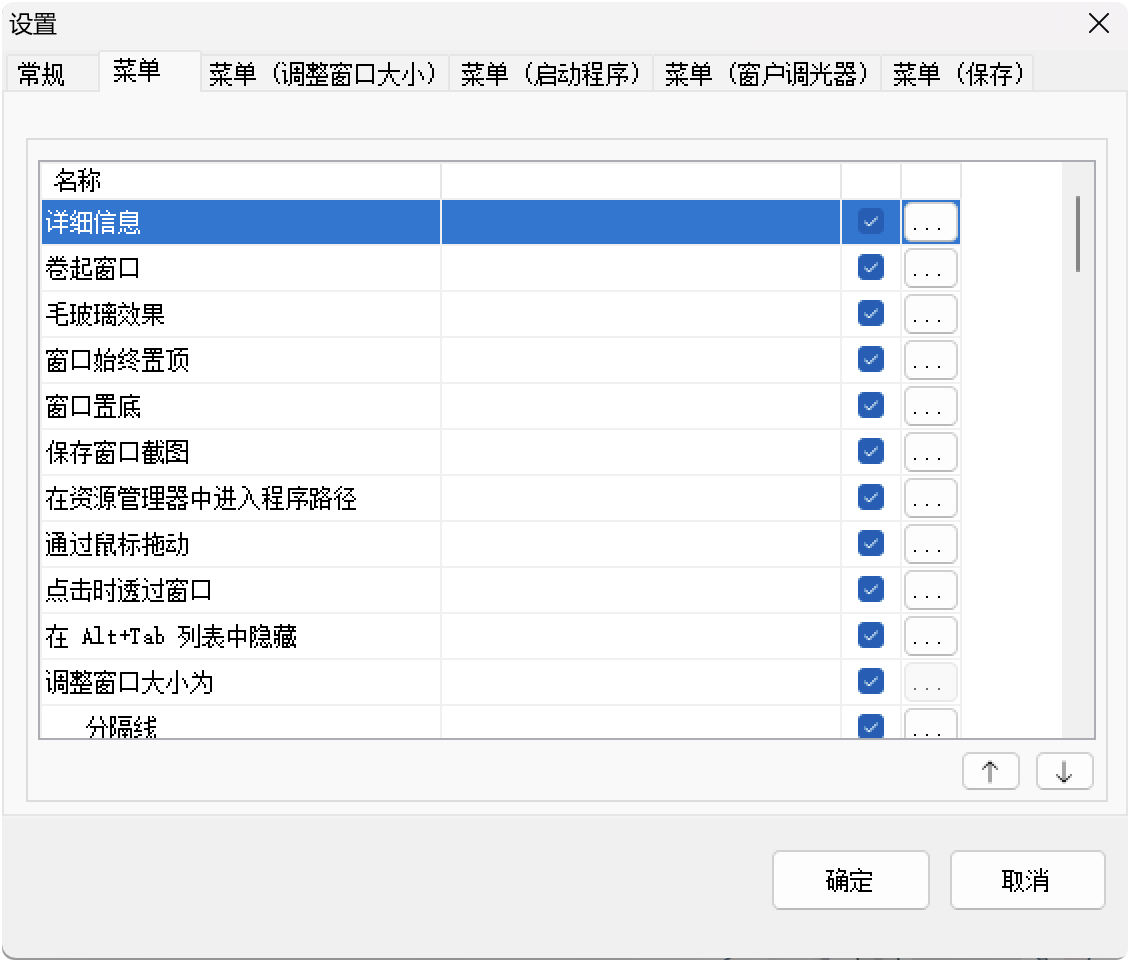Click the vertical scrollbar of the list

point(1077,234)
